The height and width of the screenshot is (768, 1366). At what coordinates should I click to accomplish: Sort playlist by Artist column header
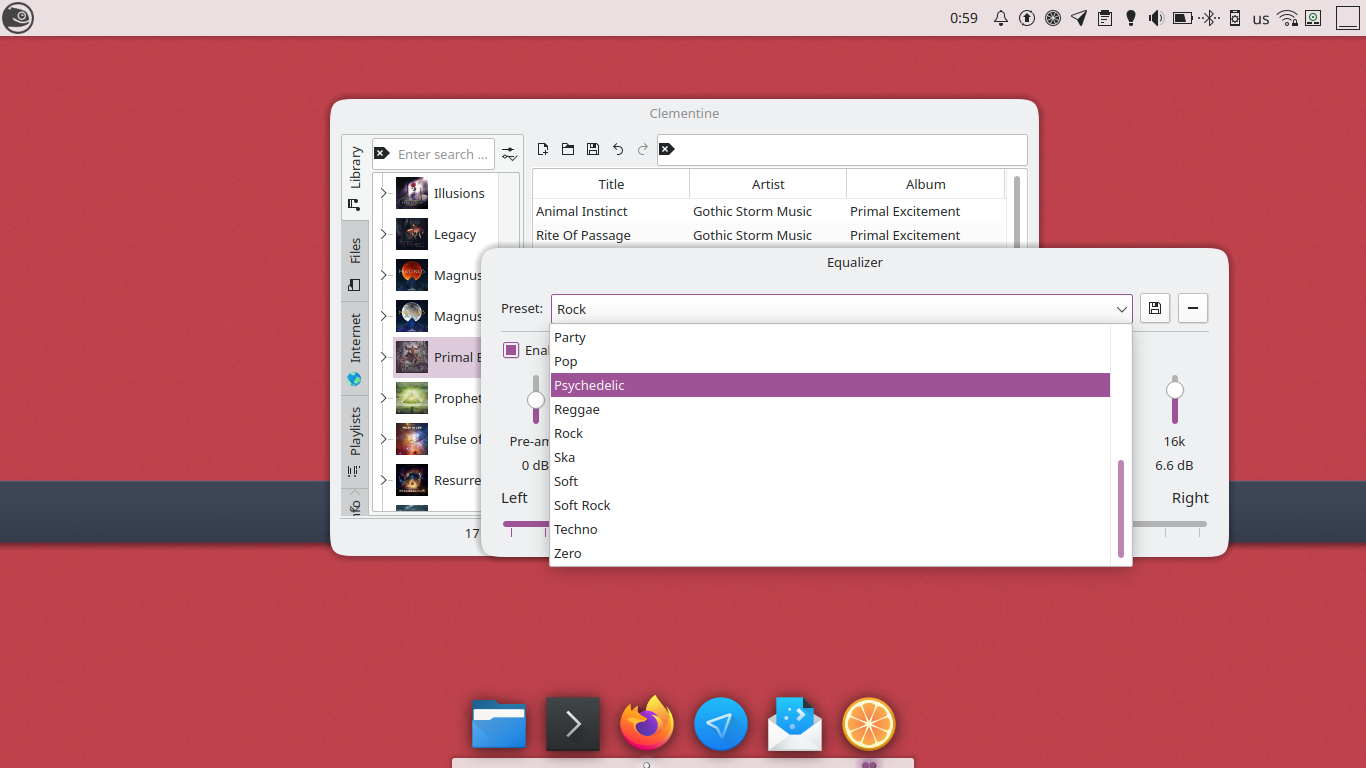(768, 184)
